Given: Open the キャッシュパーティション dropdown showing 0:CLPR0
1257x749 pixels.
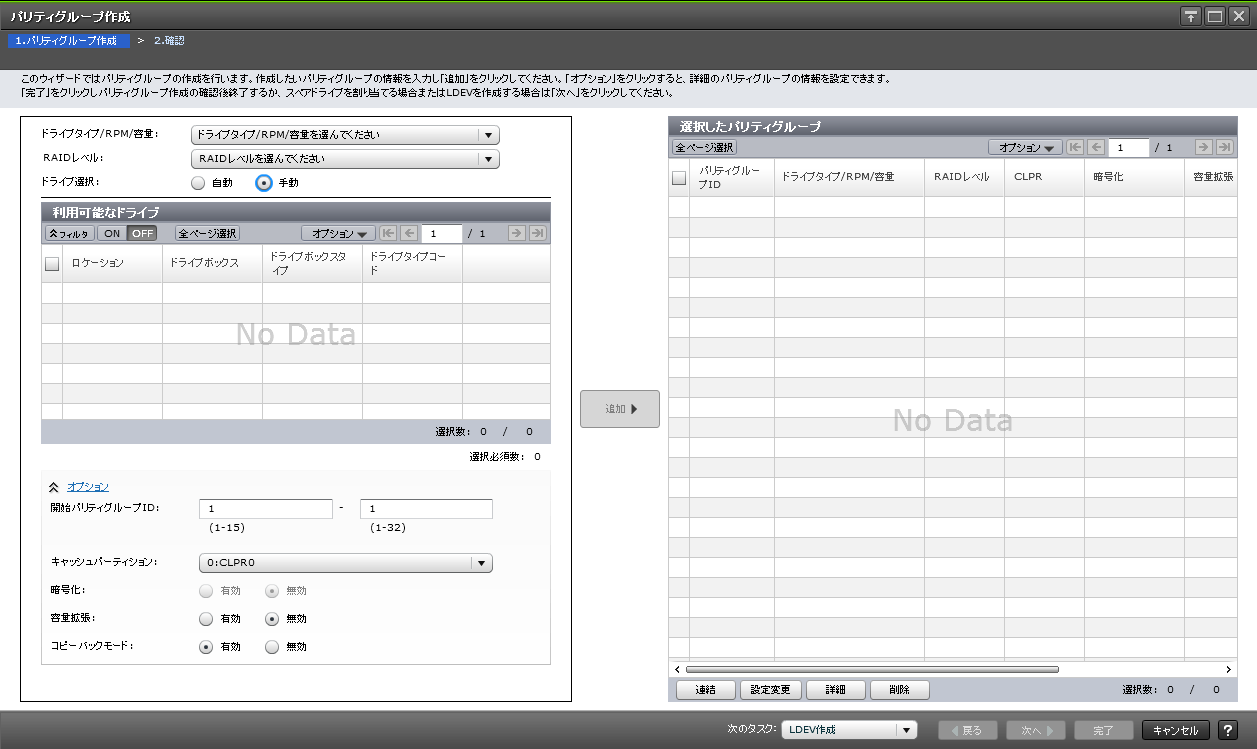Looking at the screenshot, I should point(483,562).
